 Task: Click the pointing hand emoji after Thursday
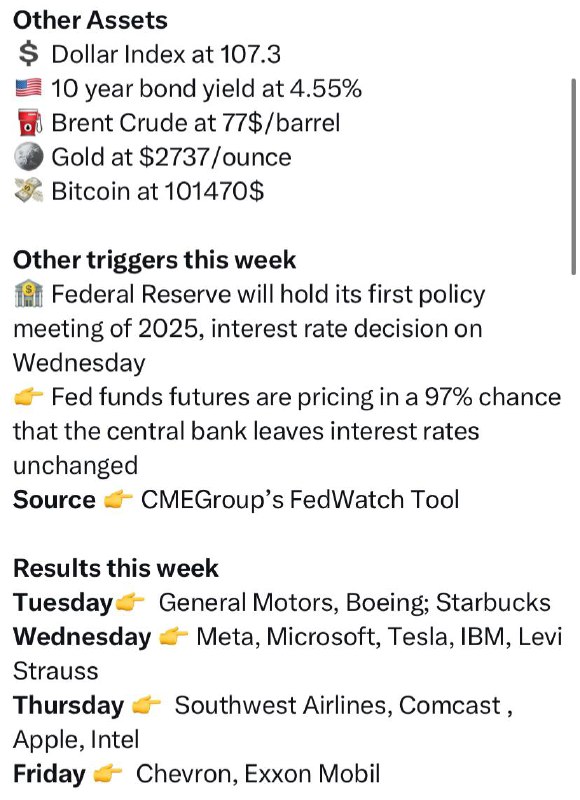tap(146, 706)
